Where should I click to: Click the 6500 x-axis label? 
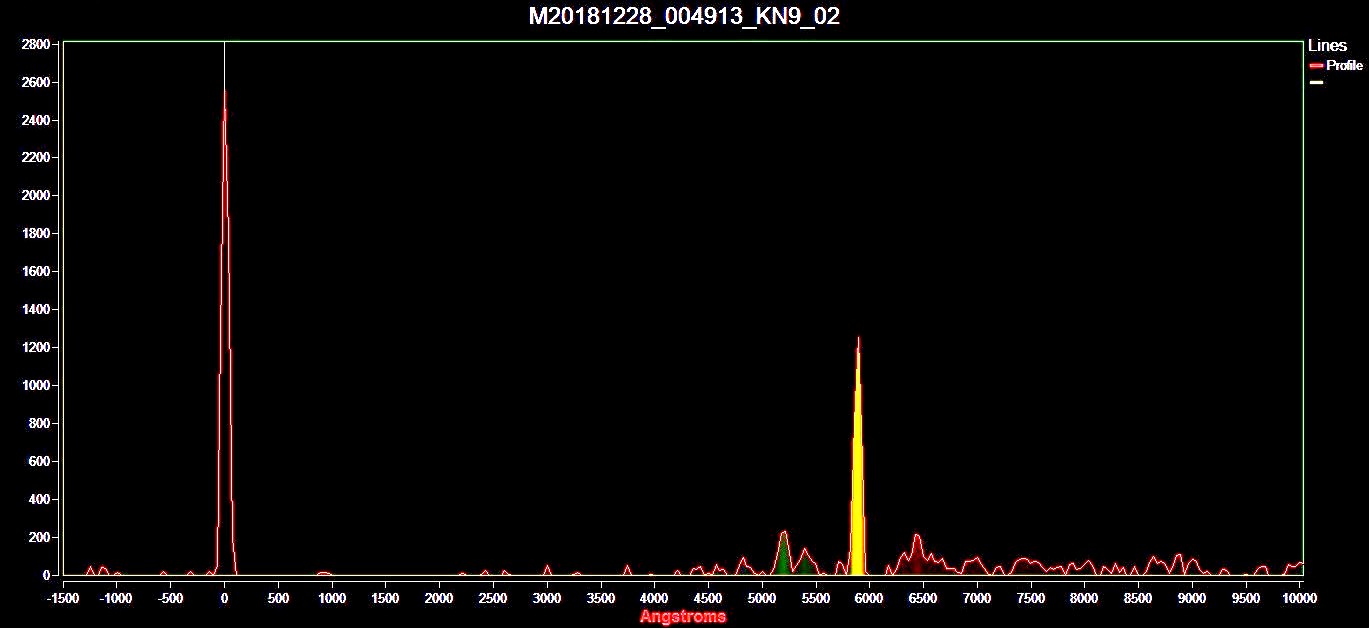click(923, 598)
